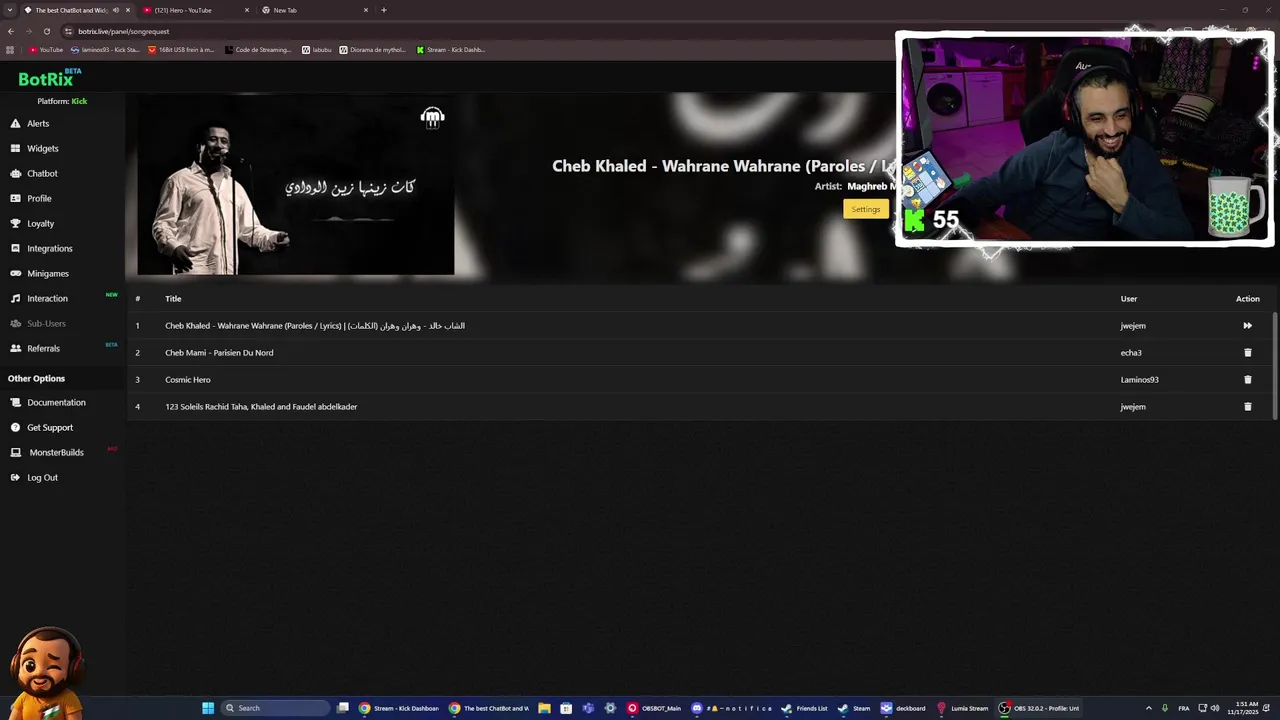
Task: Open the Loyalty section
Action: click(32, 223)
